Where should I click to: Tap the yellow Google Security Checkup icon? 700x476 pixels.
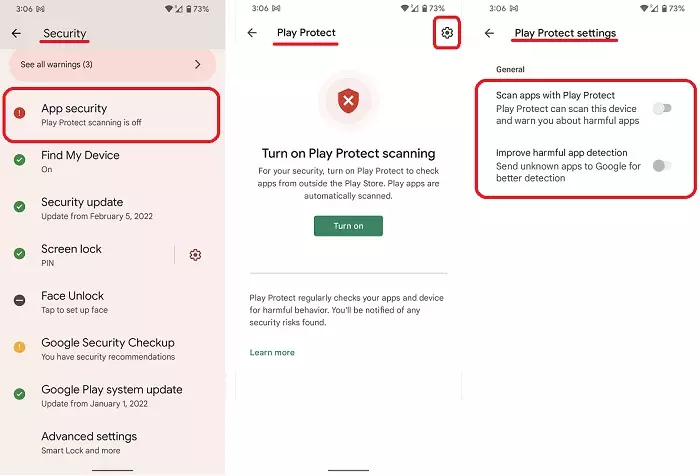[19, 347]
